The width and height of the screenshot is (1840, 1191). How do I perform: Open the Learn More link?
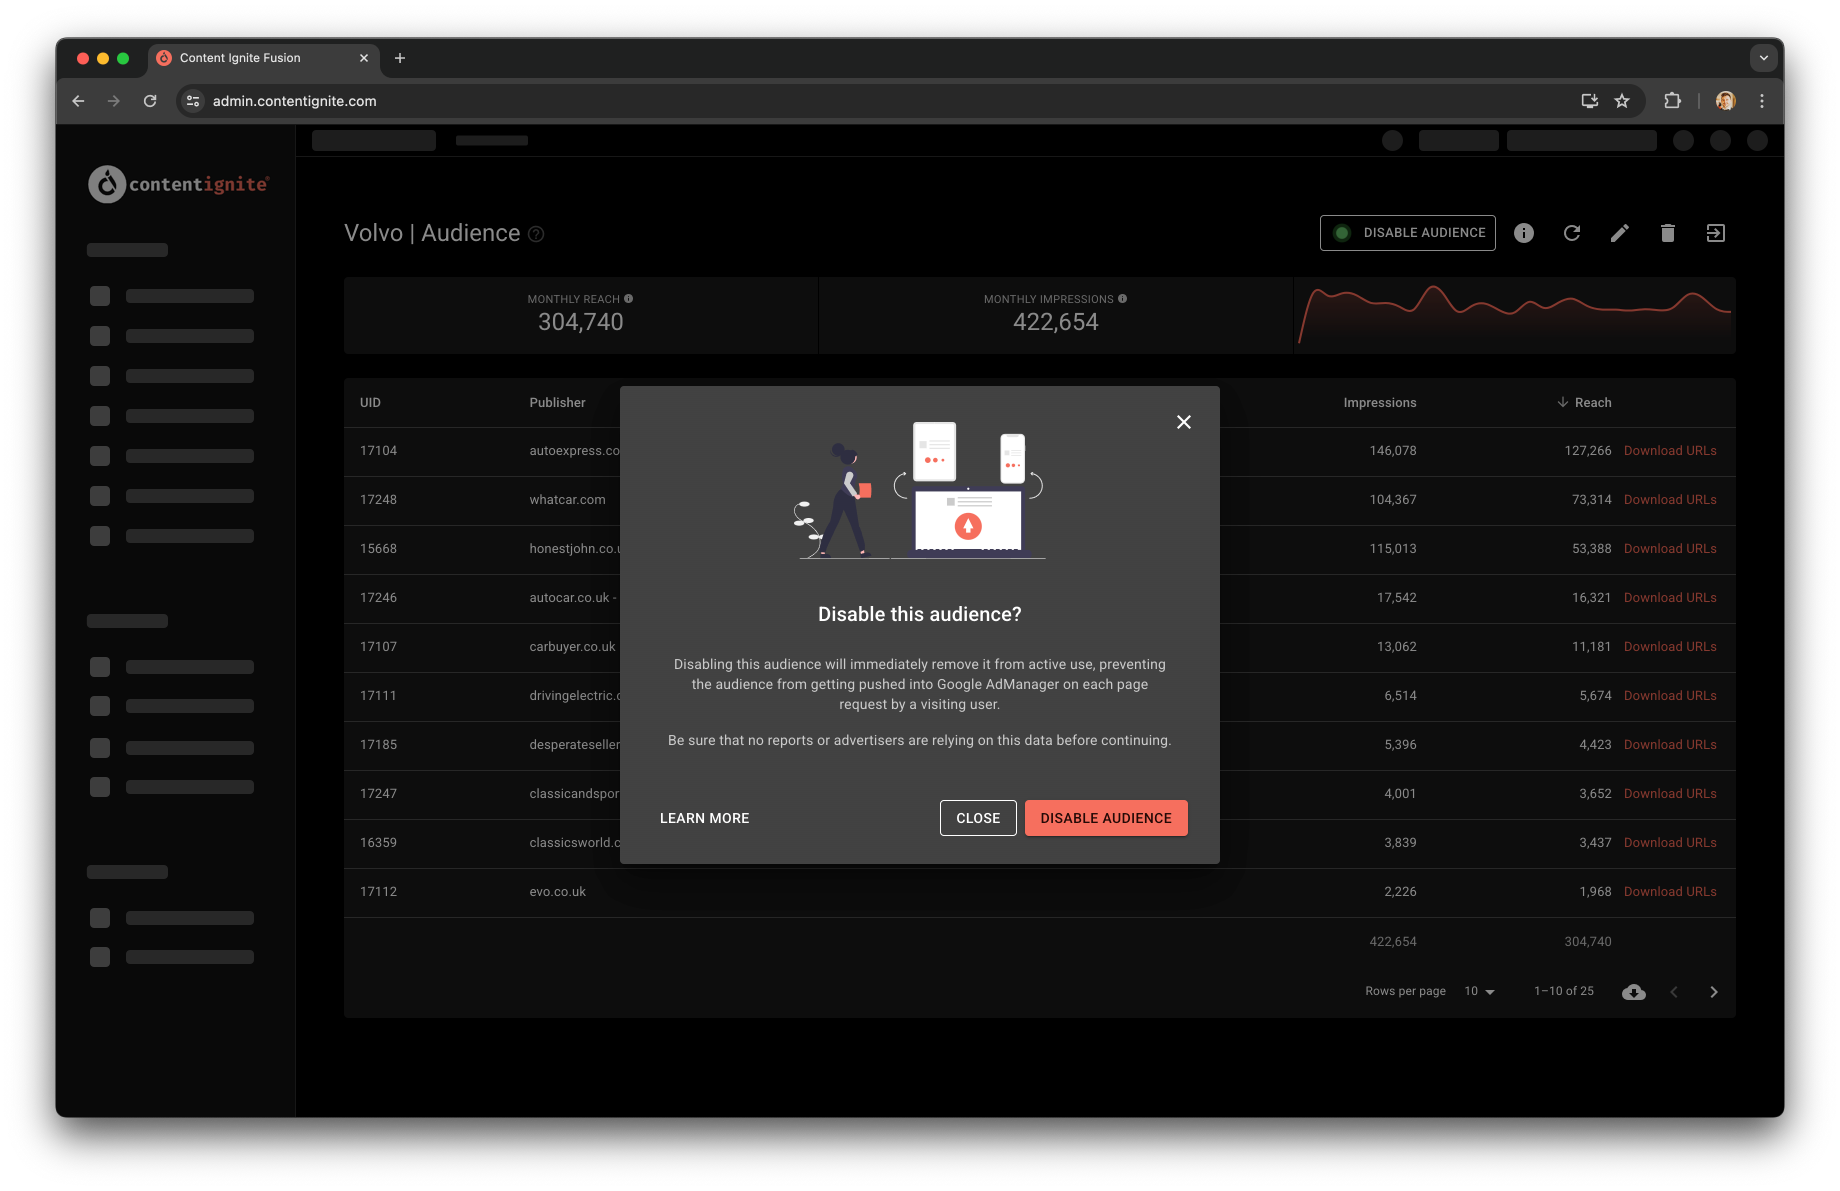point(704,818)
